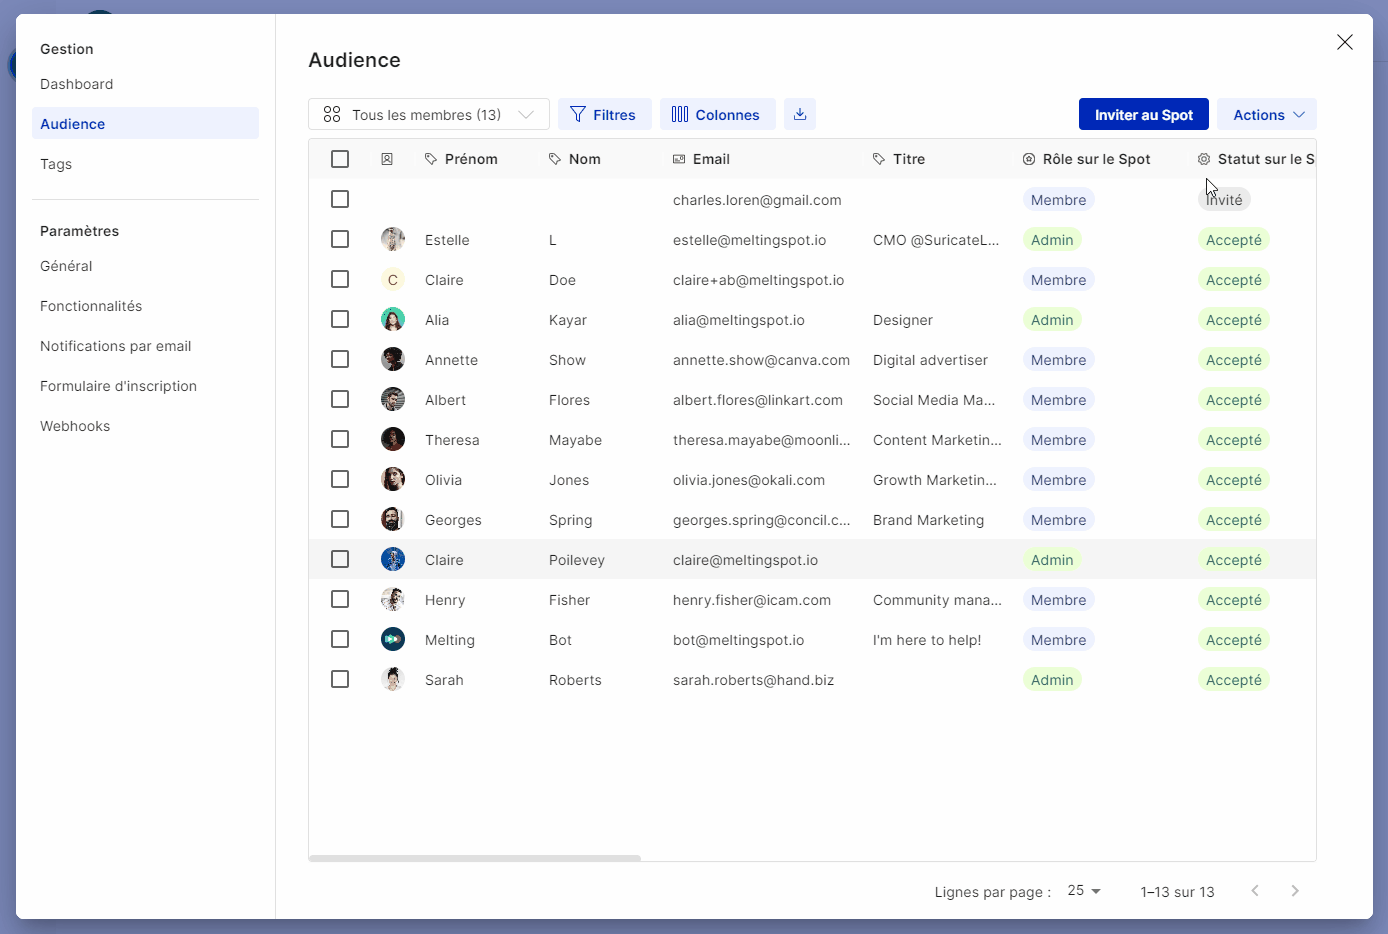This screenshot has height=934, width=1388.
Task: Go to next page arrow
Action: pyautogui.click(x=1295, y=891)
